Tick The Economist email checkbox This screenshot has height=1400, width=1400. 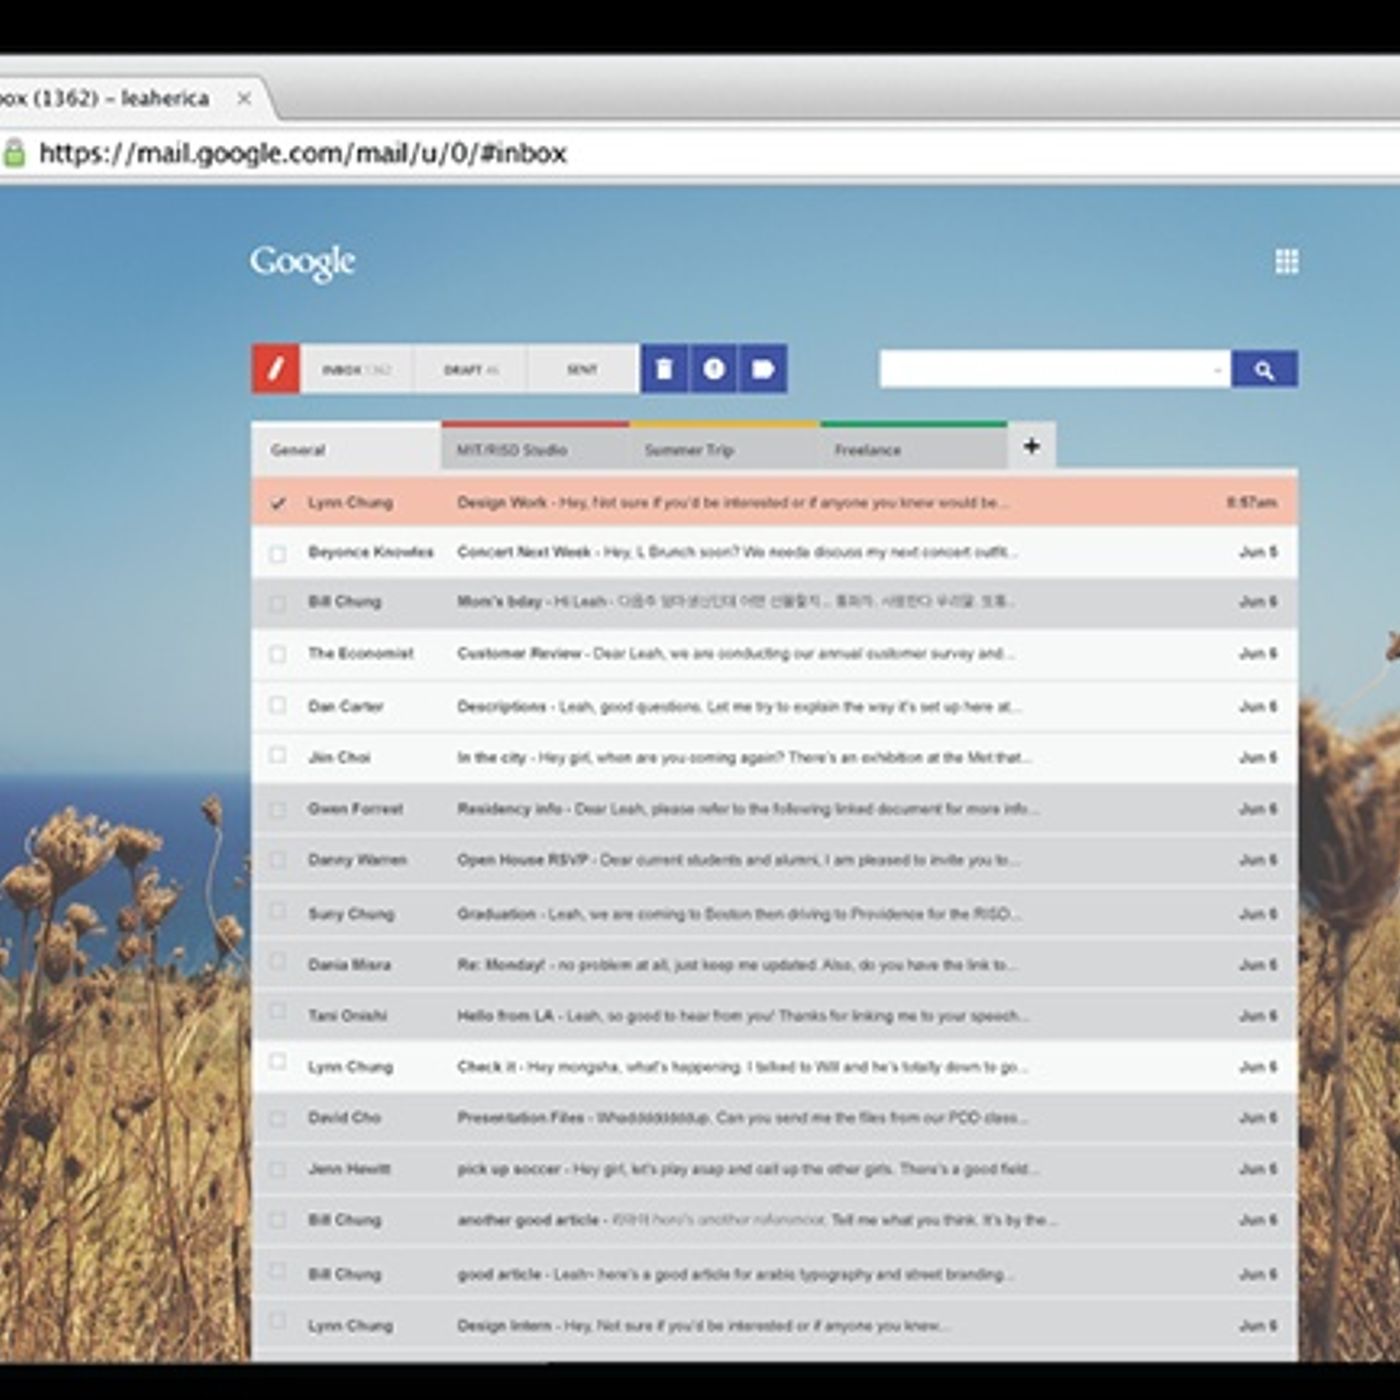coord(278,654)
